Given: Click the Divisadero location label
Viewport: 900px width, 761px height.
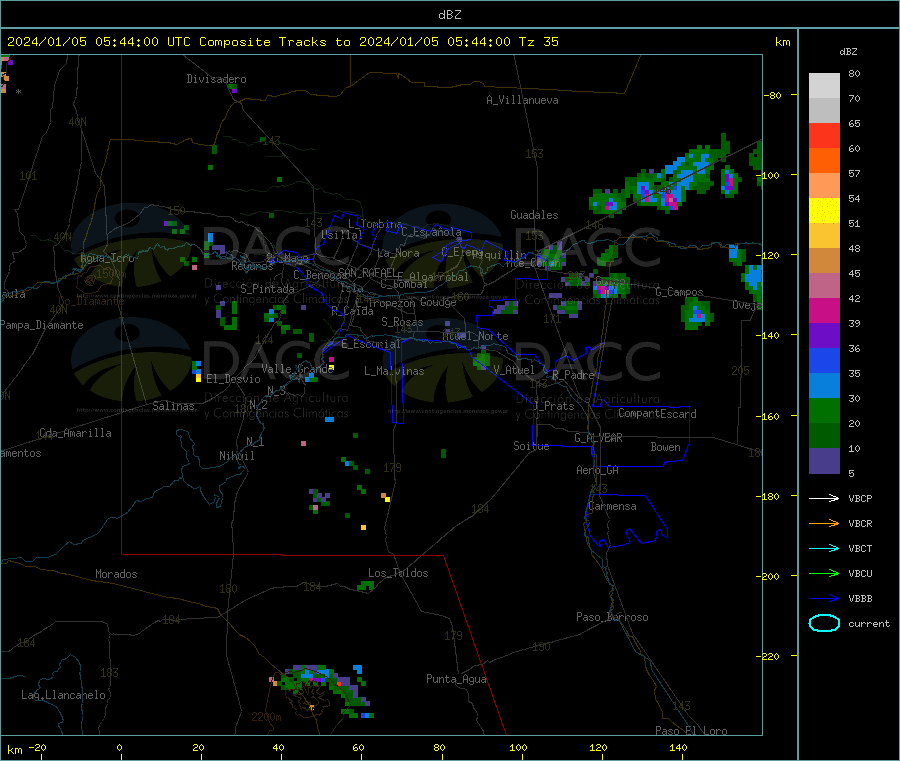Looking at the screenshot, I should [216, 79].
